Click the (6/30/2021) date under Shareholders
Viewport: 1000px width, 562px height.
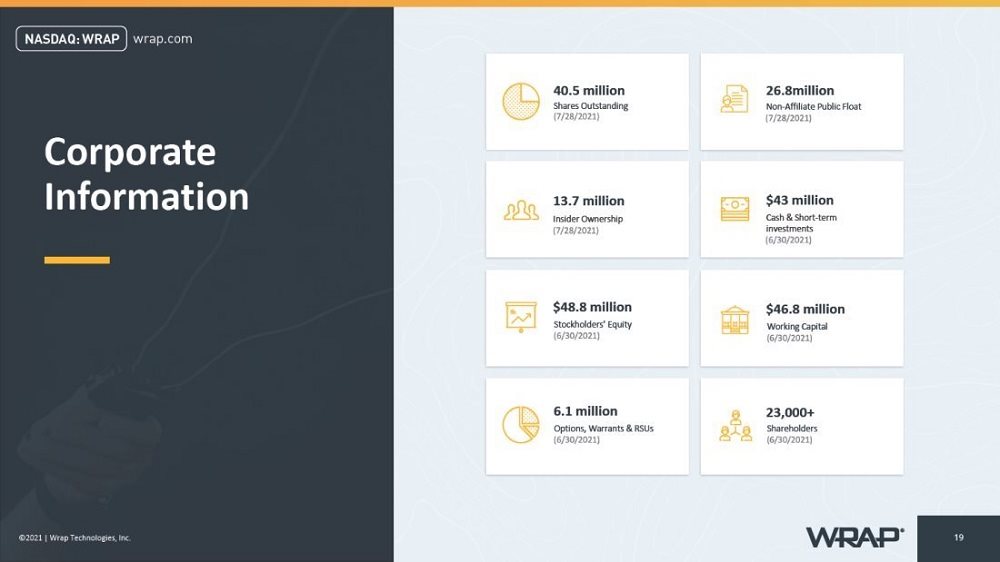pos(789,440)
